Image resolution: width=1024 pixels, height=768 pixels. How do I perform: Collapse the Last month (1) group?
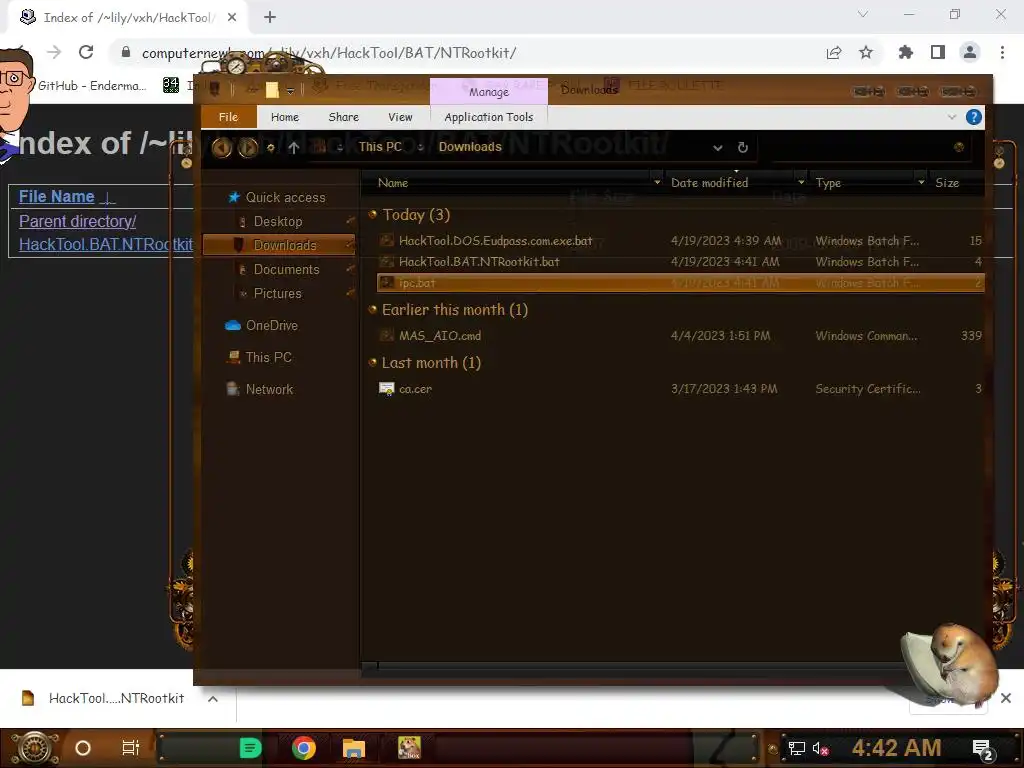[x=373, y=362]
